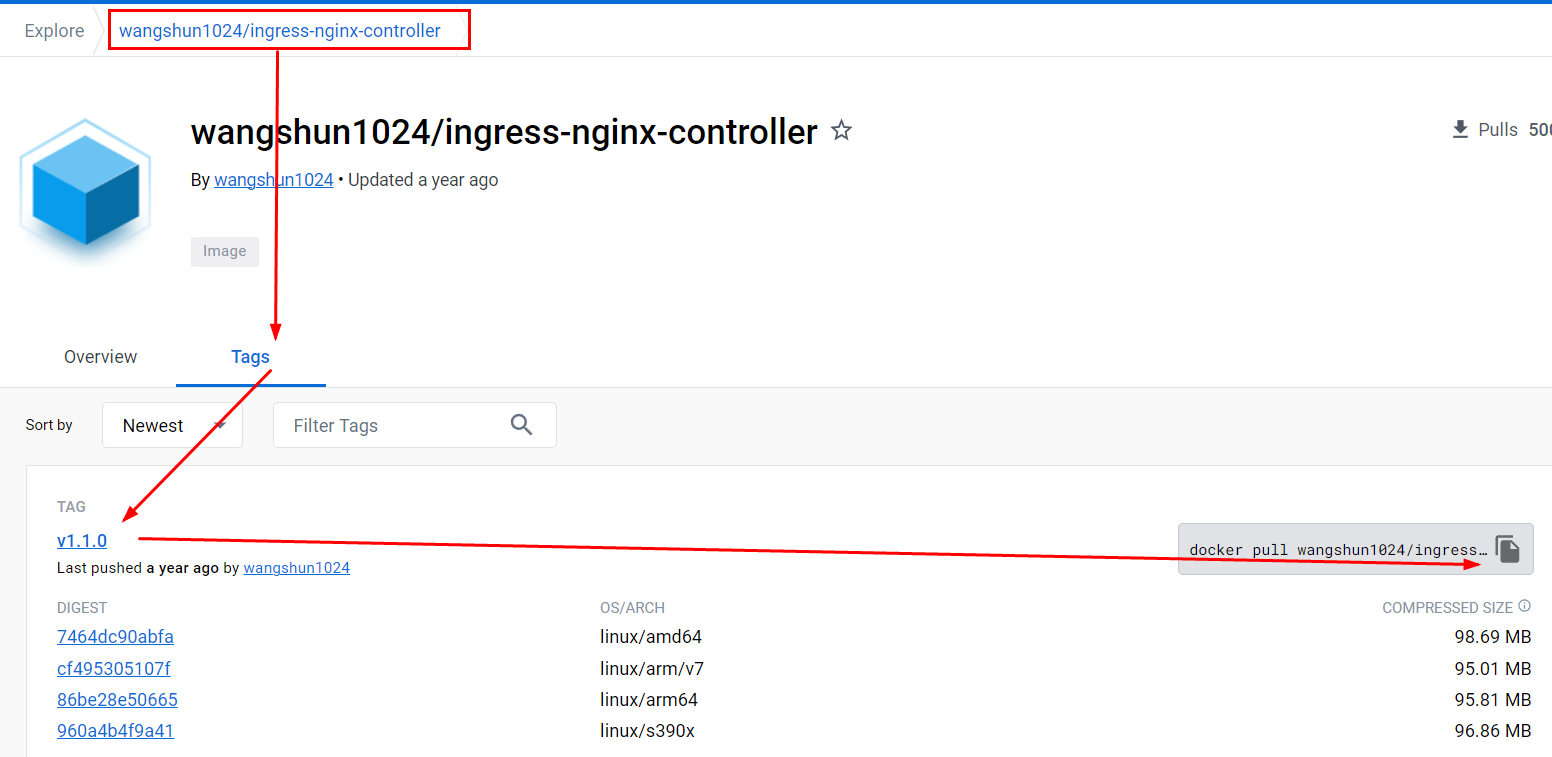The width and height of the screenshot is (1552, 757).
Task: Switch to the Overview tab
Action: tap(100, 356)
